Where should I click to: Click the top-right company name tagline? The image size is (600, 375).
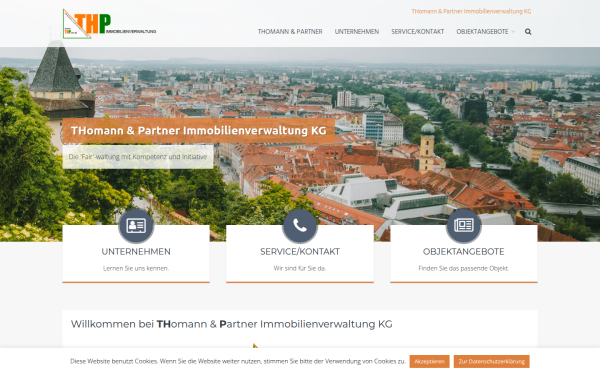(471, 11)
